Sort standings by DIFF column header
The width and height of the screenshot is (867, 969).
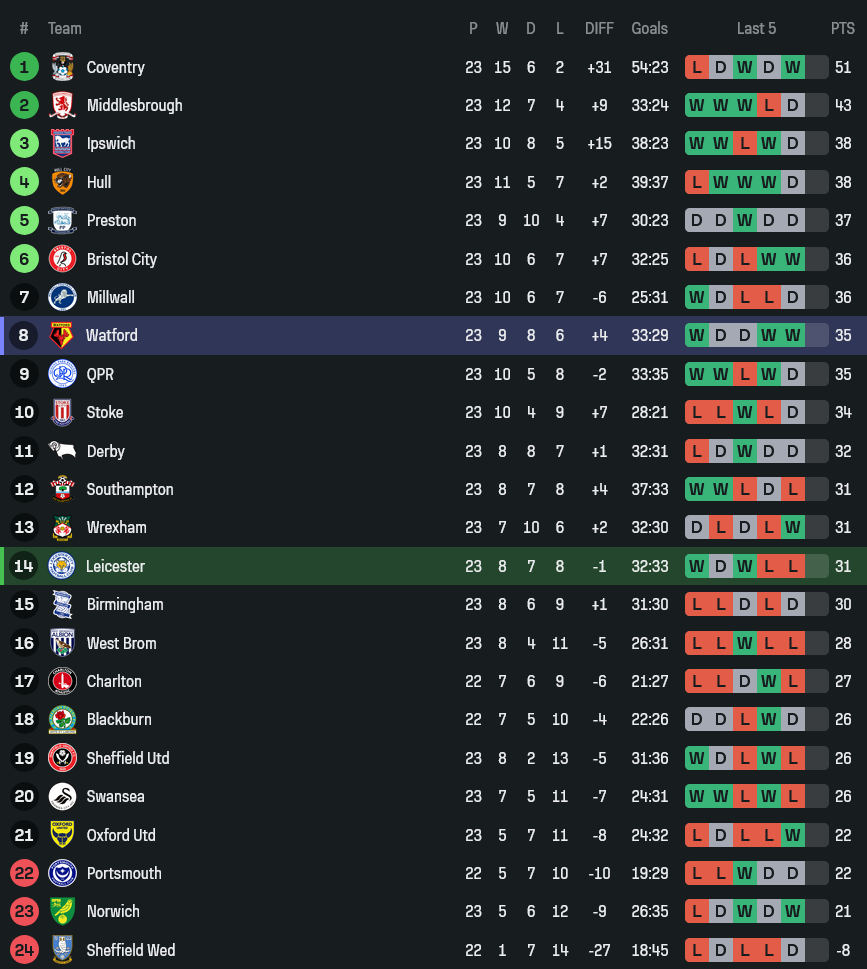tap(599, 28)
